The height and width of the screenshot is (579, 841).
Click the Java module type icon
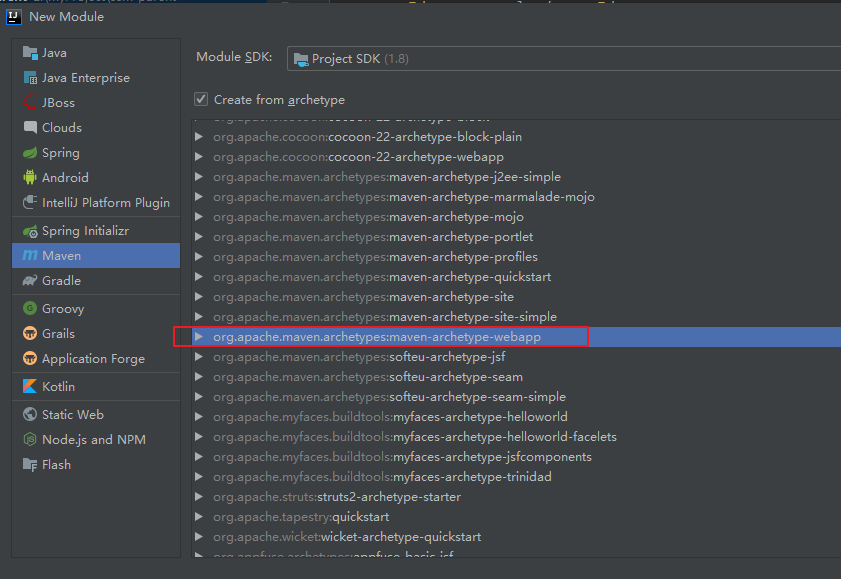30,53
